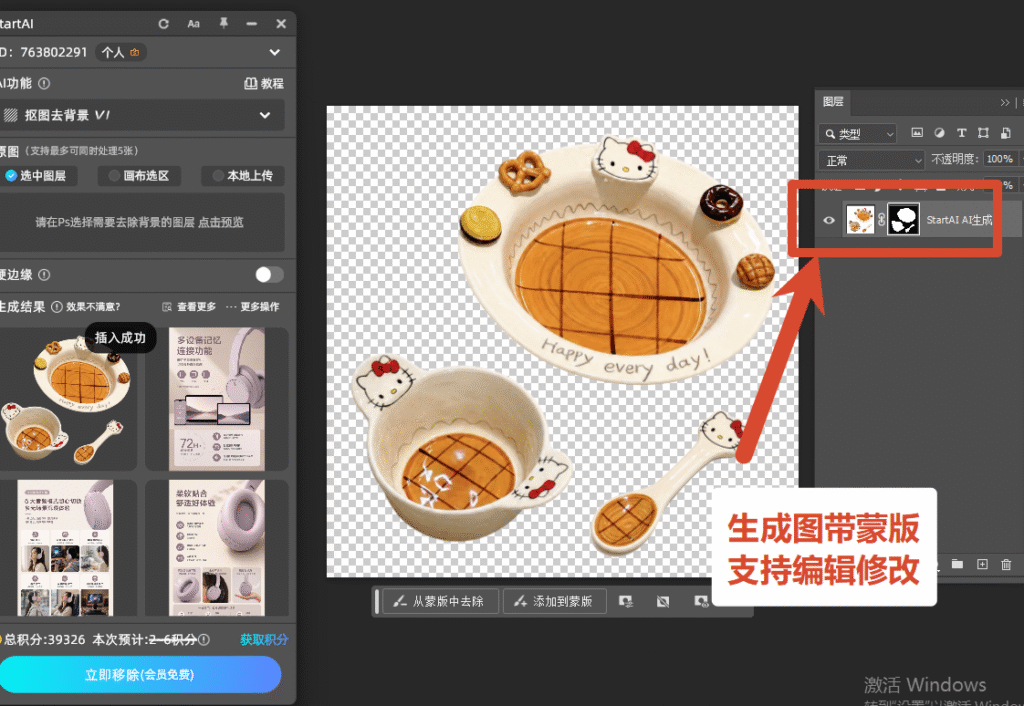
Task: Expand the ID 763802291 account chevron
Action: 275,52
